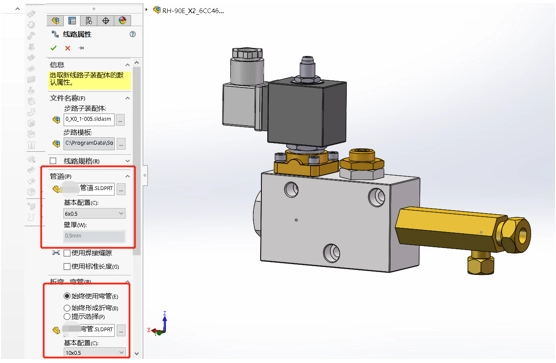Image resolution: width=556 pixels, height=363 pixels.
Task: Confirm route properties with green checkmark
Action: pyautogui.click(x=54, y=48)
